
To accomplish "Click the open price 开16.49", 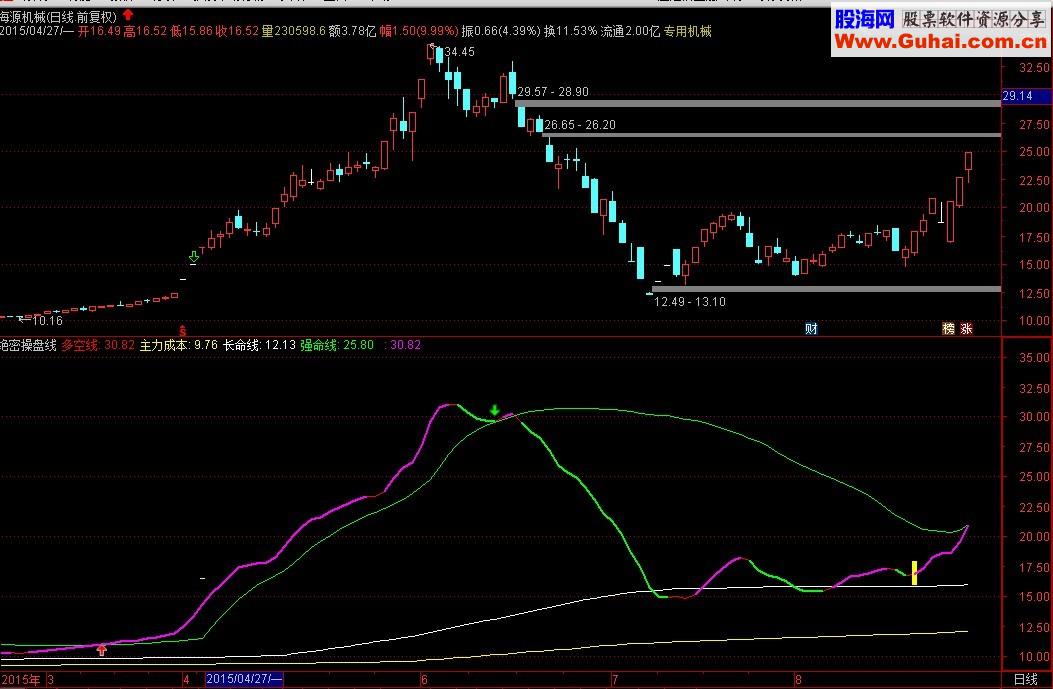I will tap(99, 31).
